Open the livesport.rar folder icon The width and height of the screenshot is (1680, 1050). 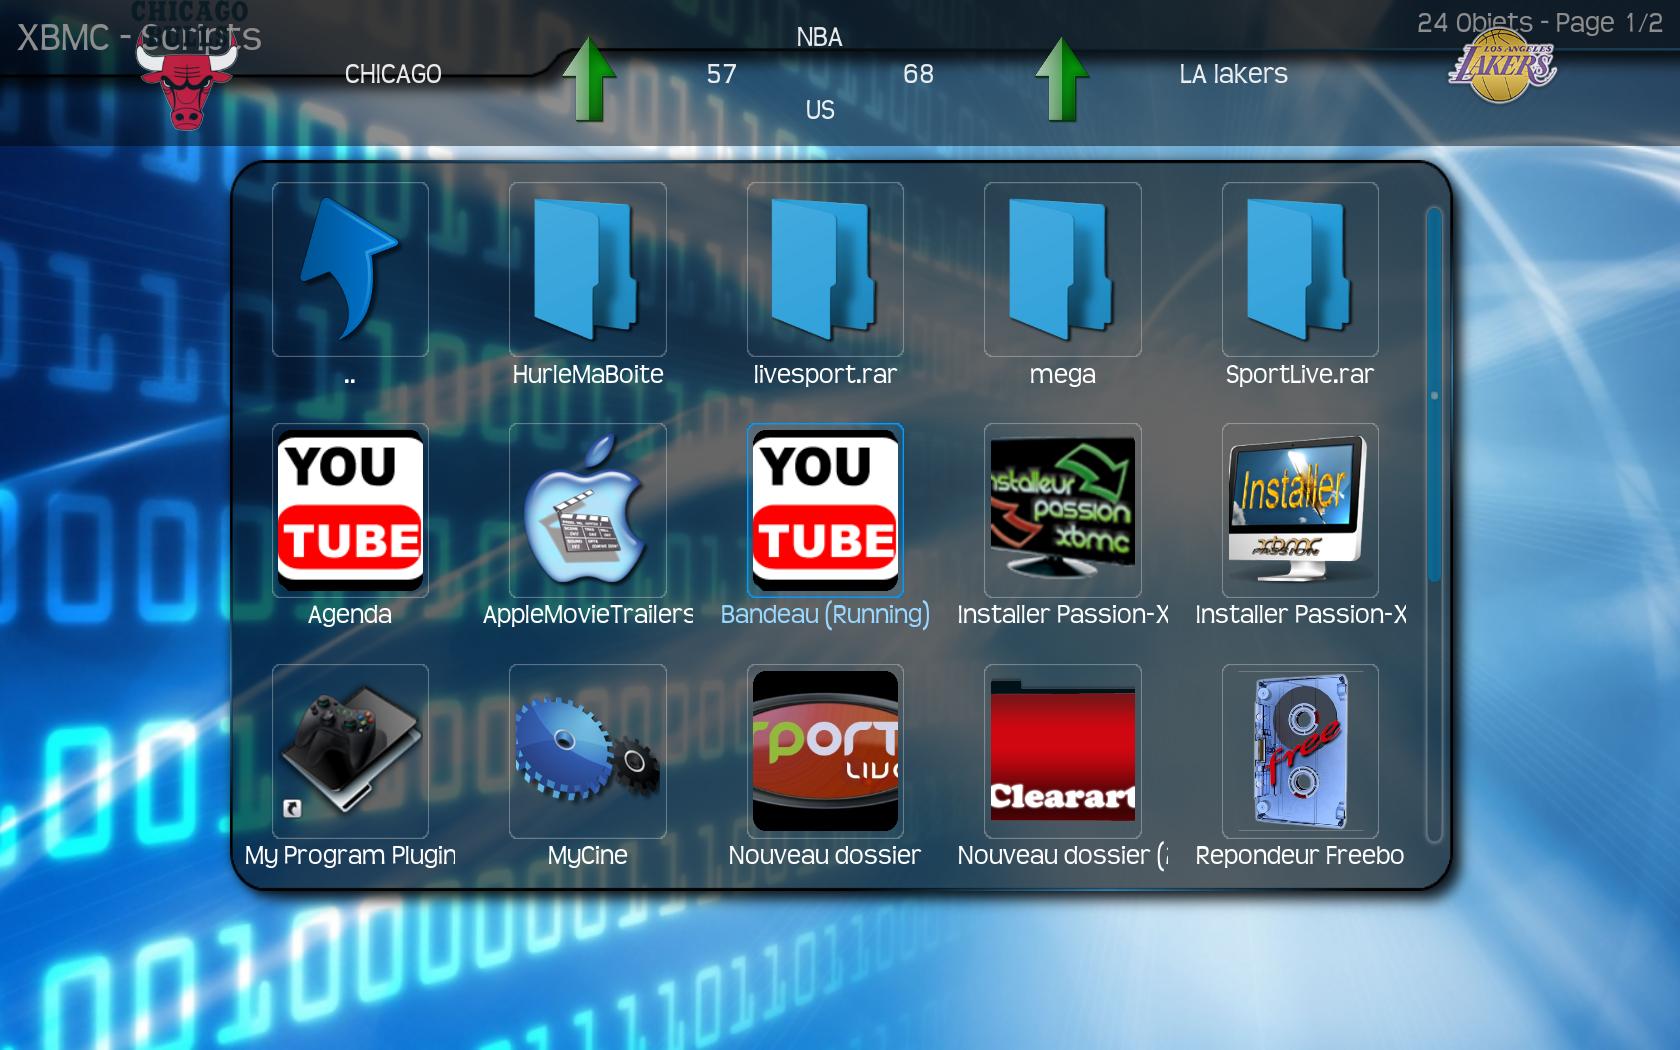pyautogui.click(x=825, y=269)
